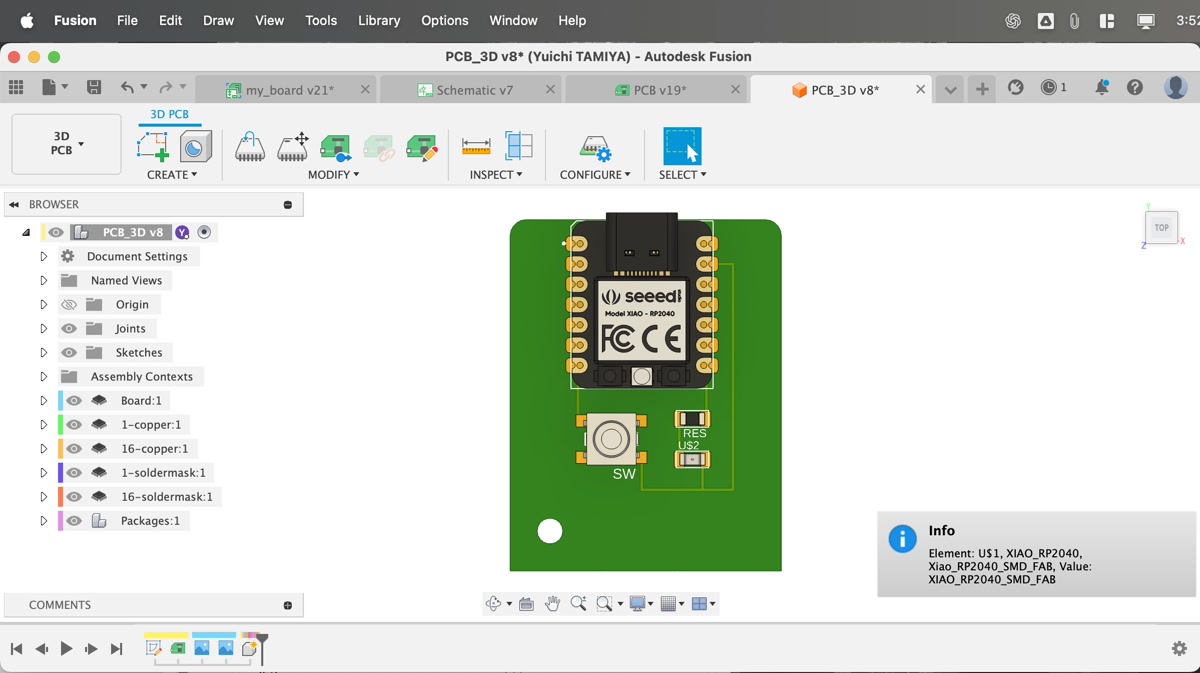Image resolution: width=1200 pixels, height=673 pixels.
Task: Switch to the Schematic v7 tab
Action: [x=474, y=90]
